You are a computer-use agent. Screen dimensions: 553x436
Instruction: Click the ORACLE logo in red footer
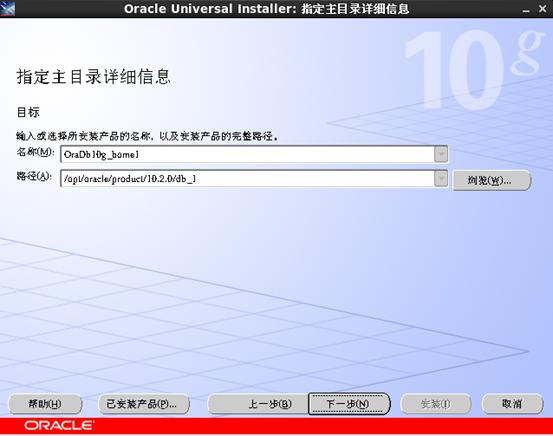pos(59,425)
